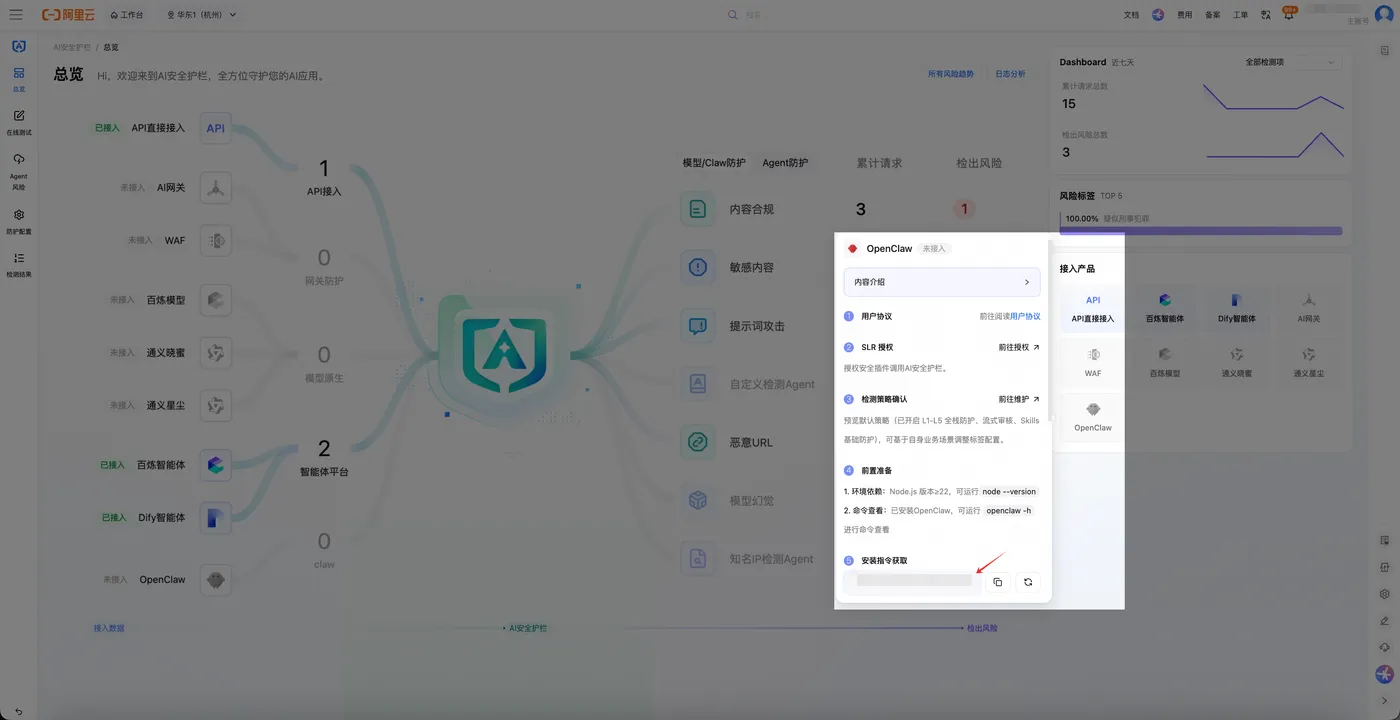This screenshot has width=1400, height=720.
Task: Select Dify智能体 card under 接入产品
Action: [1236, 308]
